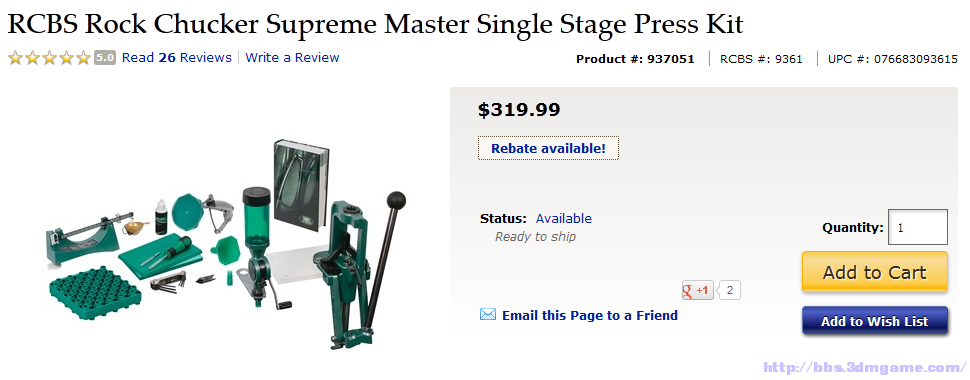Screen dimensions: 970x380
Task: Click the bbs.3dmgame.com watermark URL
Action: click(865, 367)
